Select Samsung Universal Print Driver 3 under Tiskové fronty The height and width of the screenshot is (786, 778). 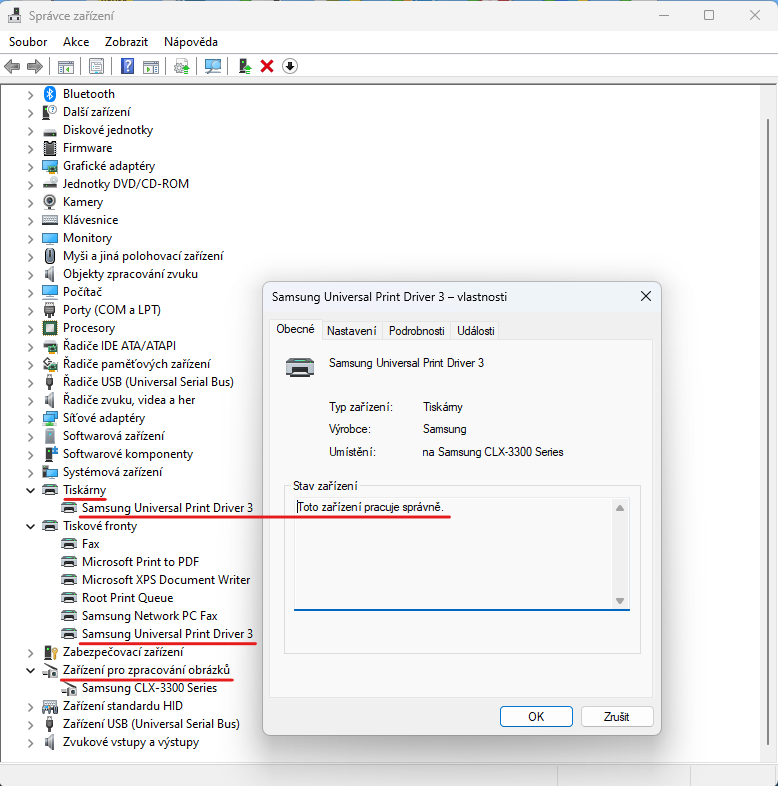click(x=167, y=634)
